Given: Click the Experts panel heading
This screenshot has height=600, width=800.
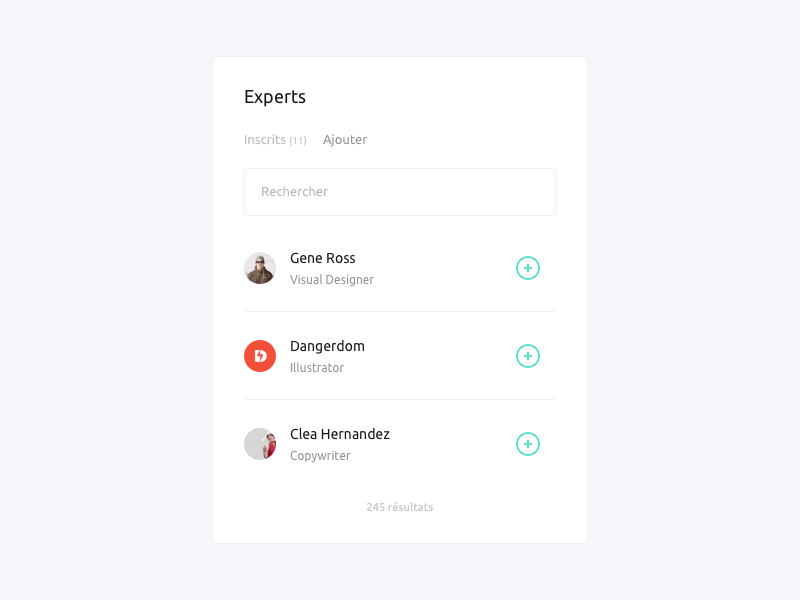Looking at the screenshot, I should [274, 97].
